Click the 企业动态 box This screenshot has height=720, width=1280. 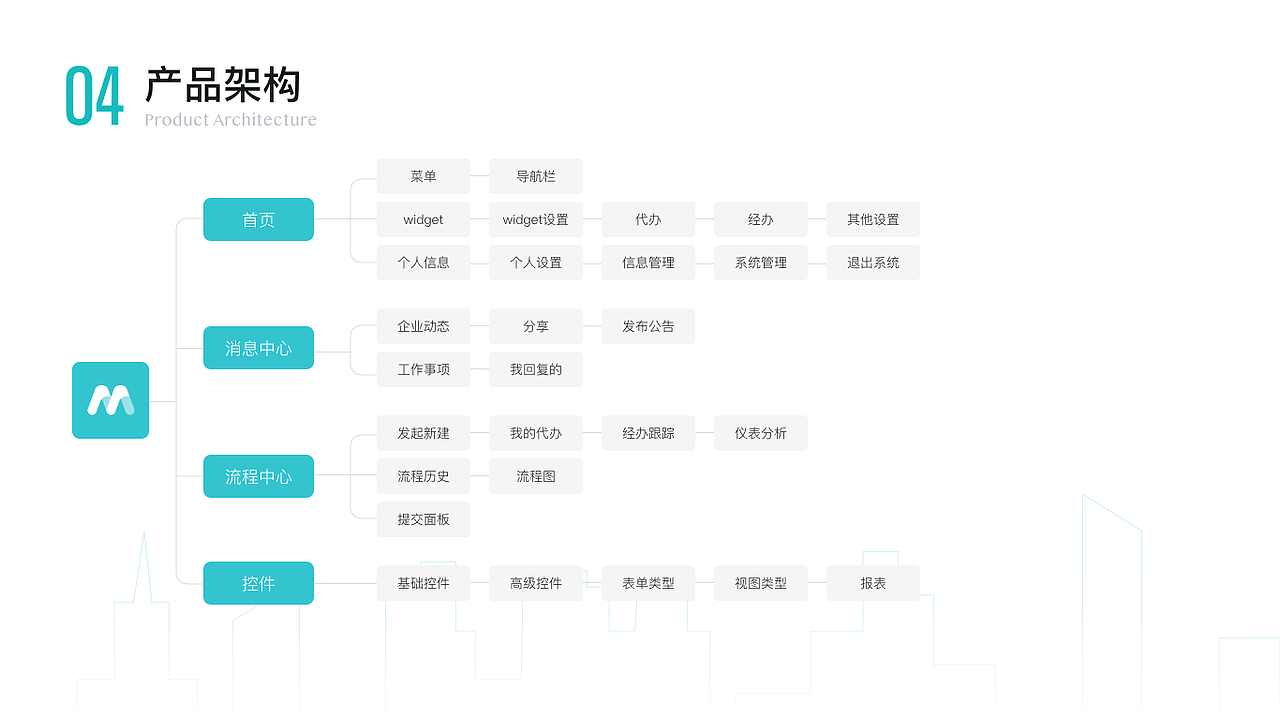click(423, 326)
